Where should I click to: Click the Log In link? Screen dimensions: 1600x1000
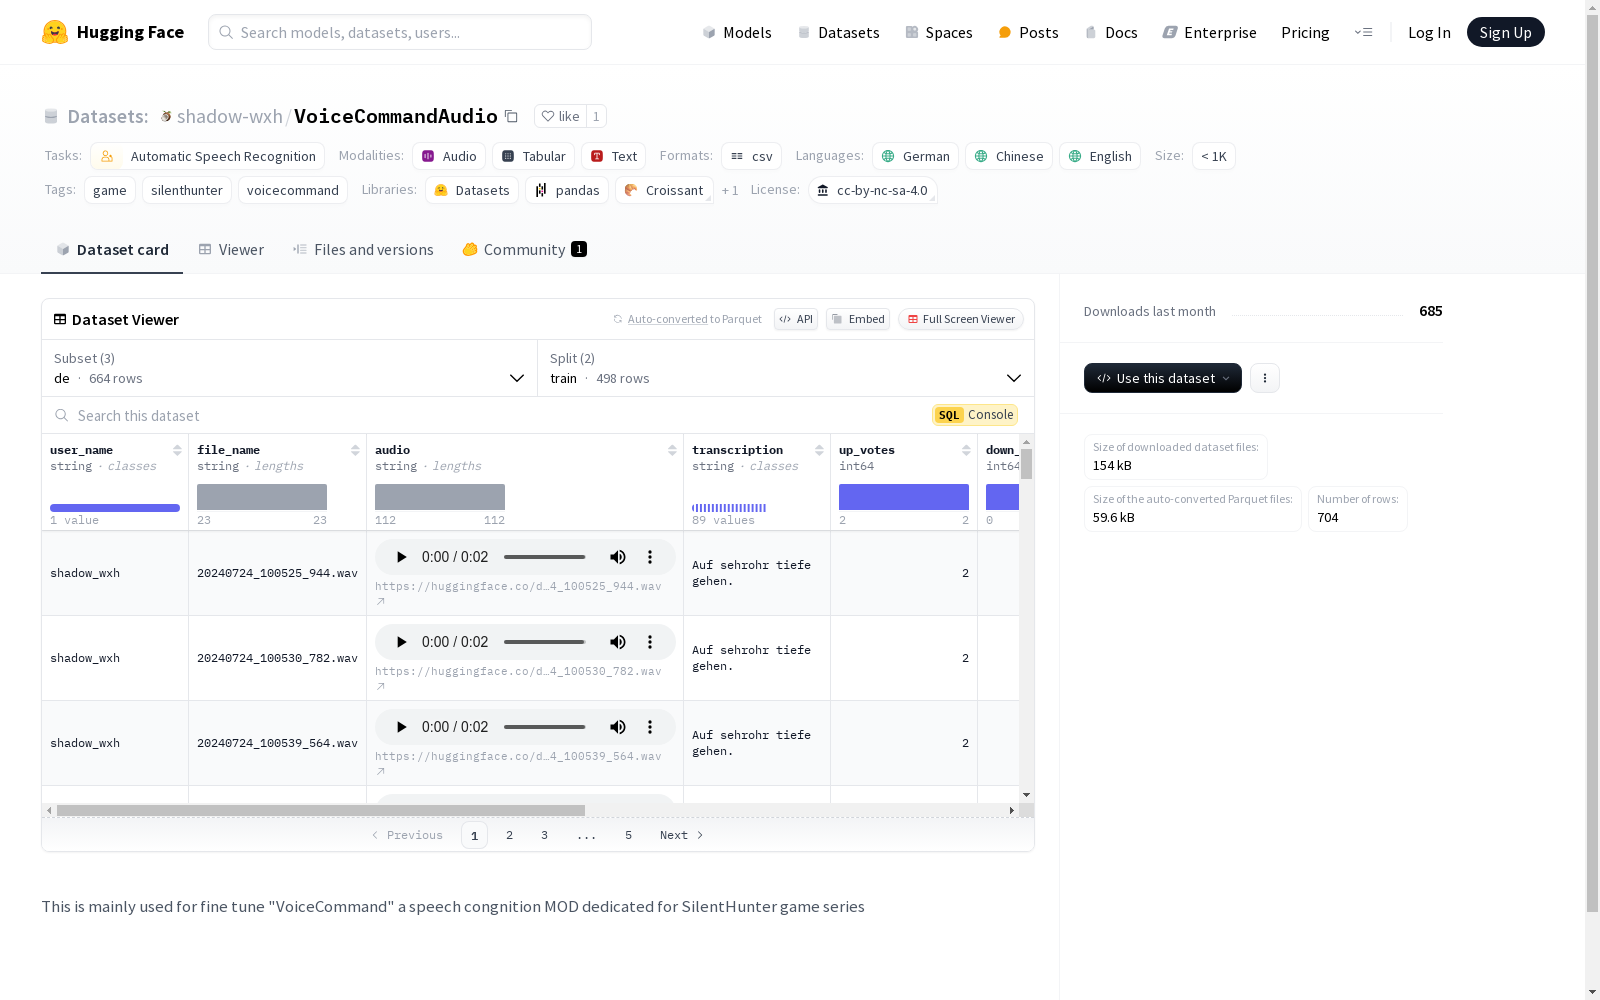tap(1429, 32)
